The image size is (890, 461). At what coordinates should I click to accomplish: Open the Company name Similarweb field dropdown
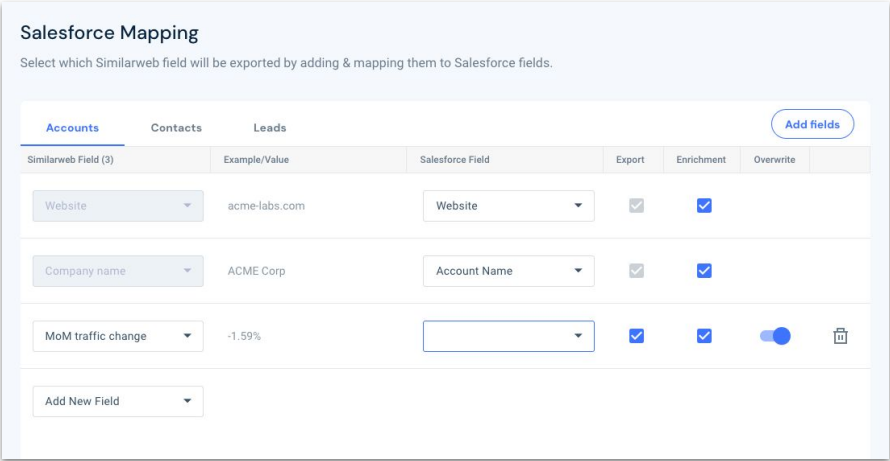point(118,271)
